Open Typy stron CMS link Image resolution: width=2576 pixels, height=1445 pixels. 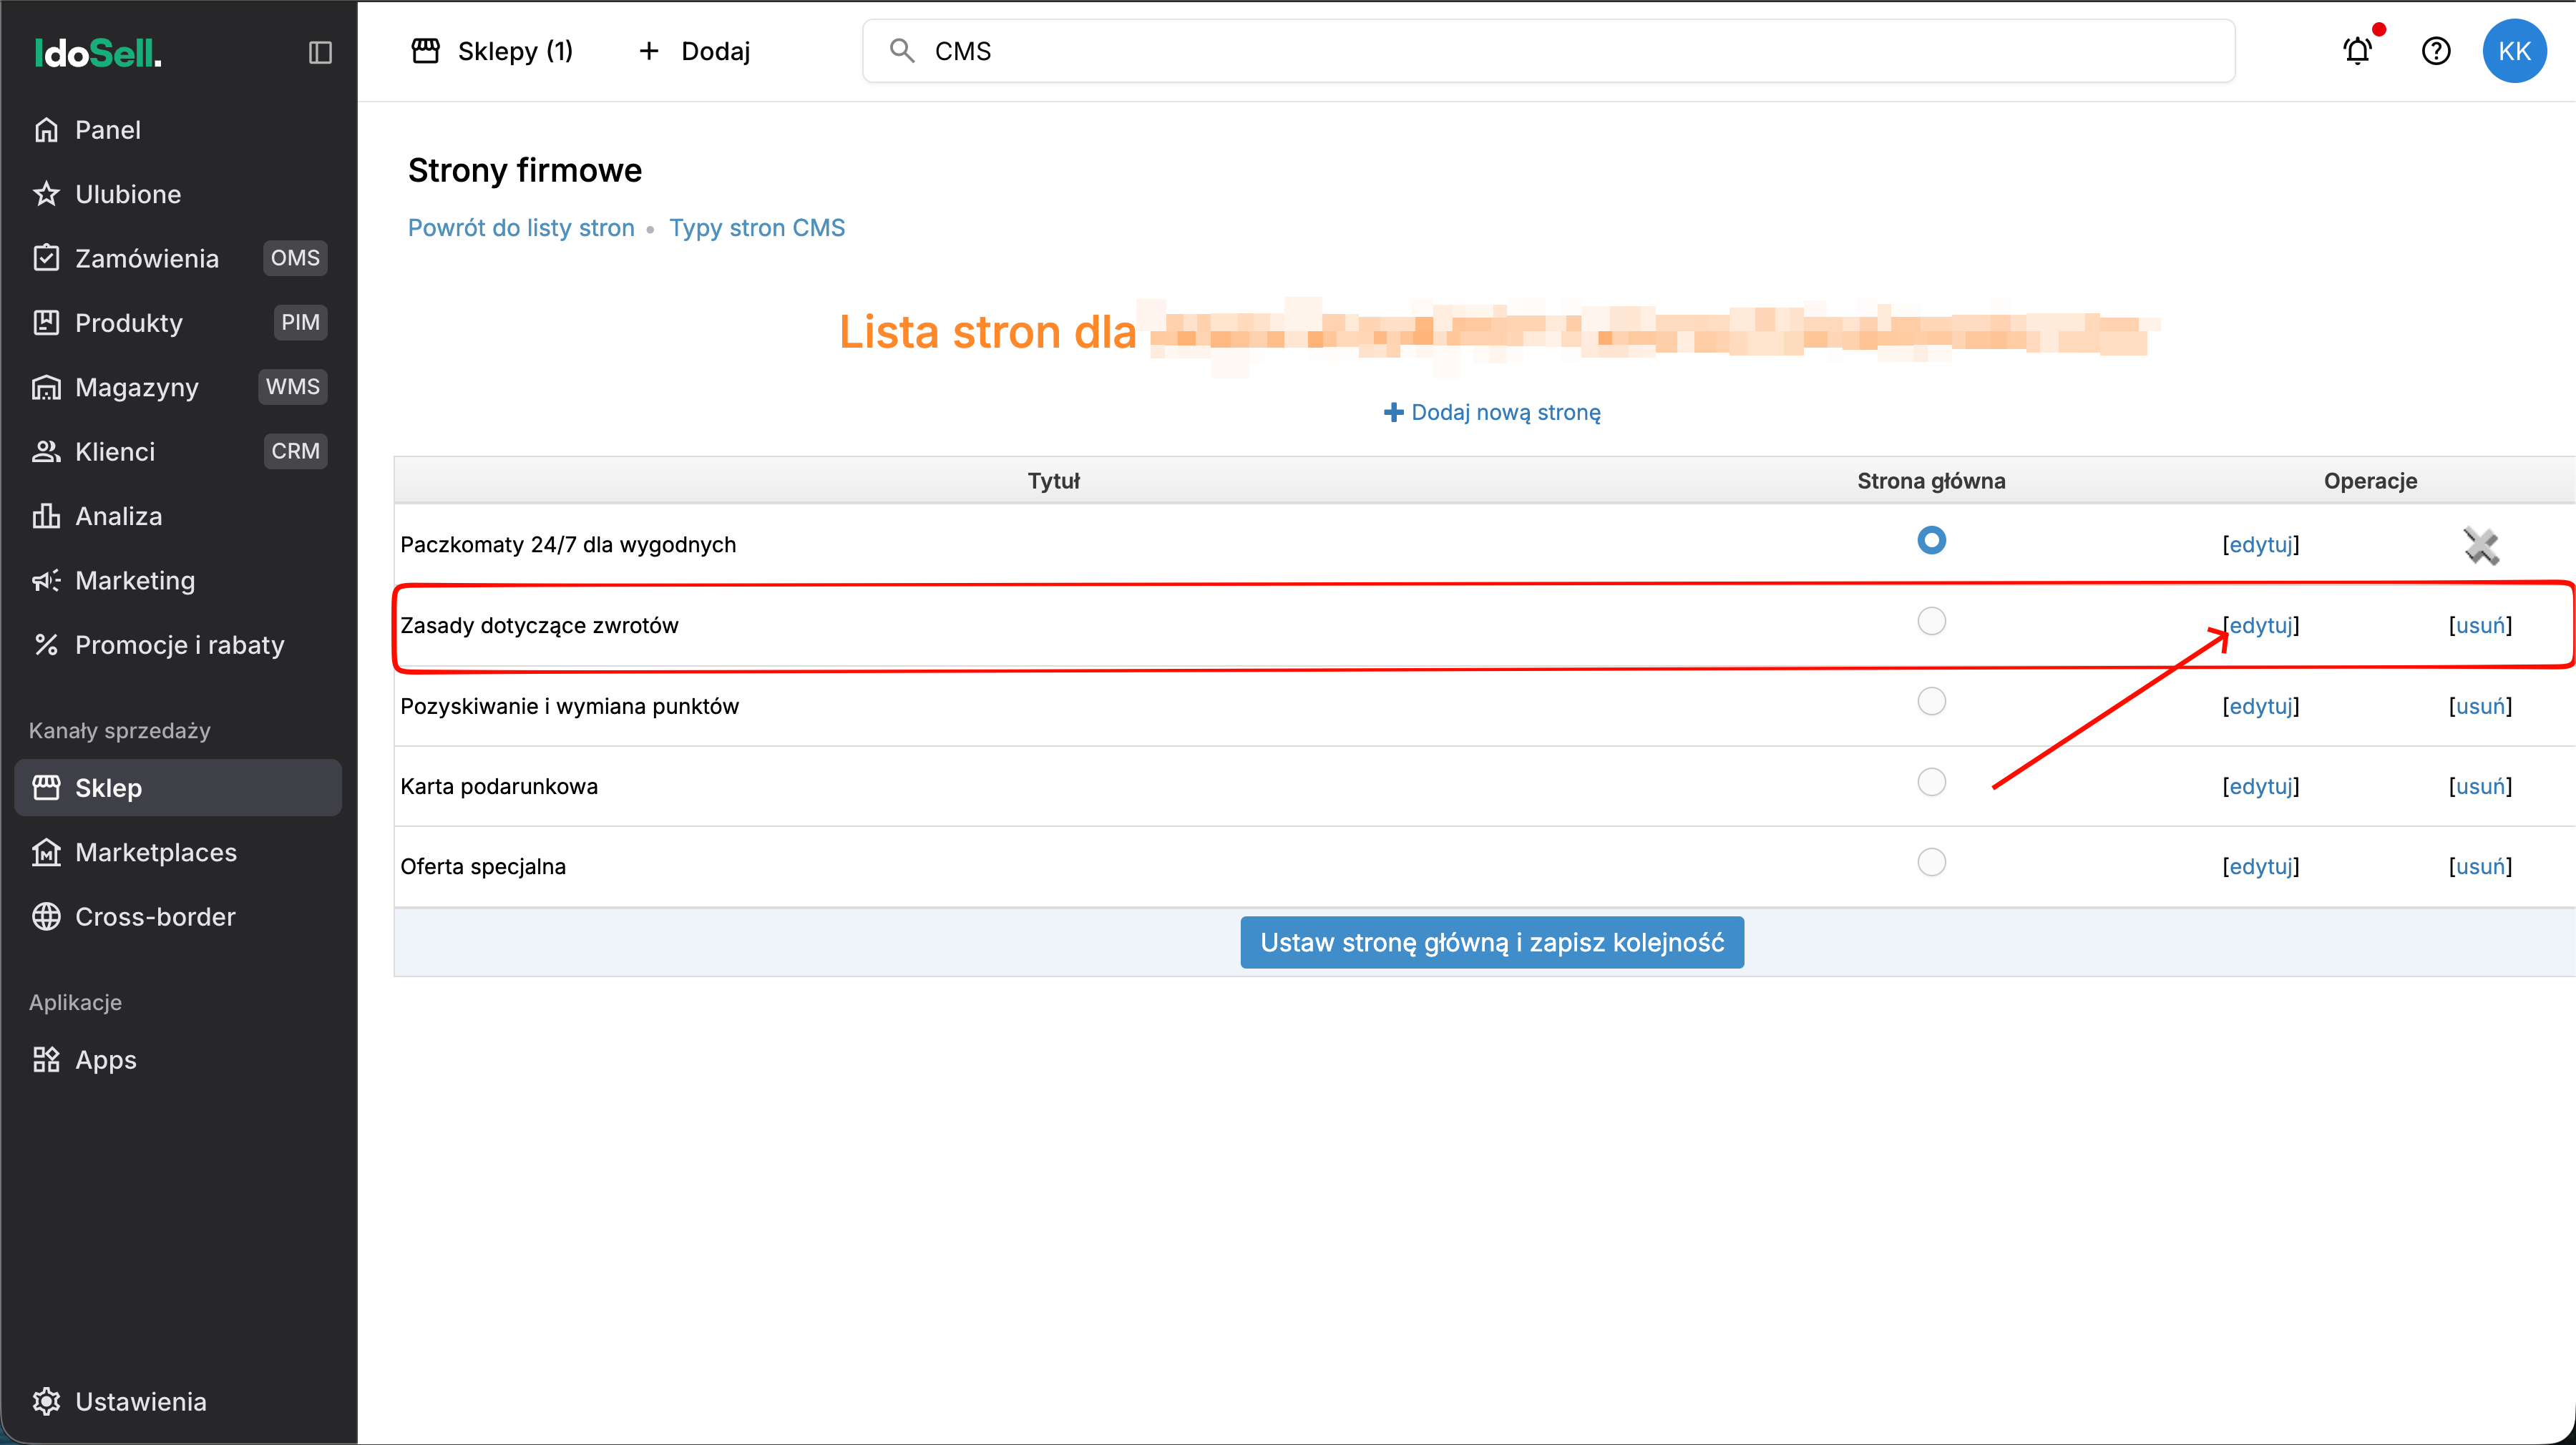point(757,228)
